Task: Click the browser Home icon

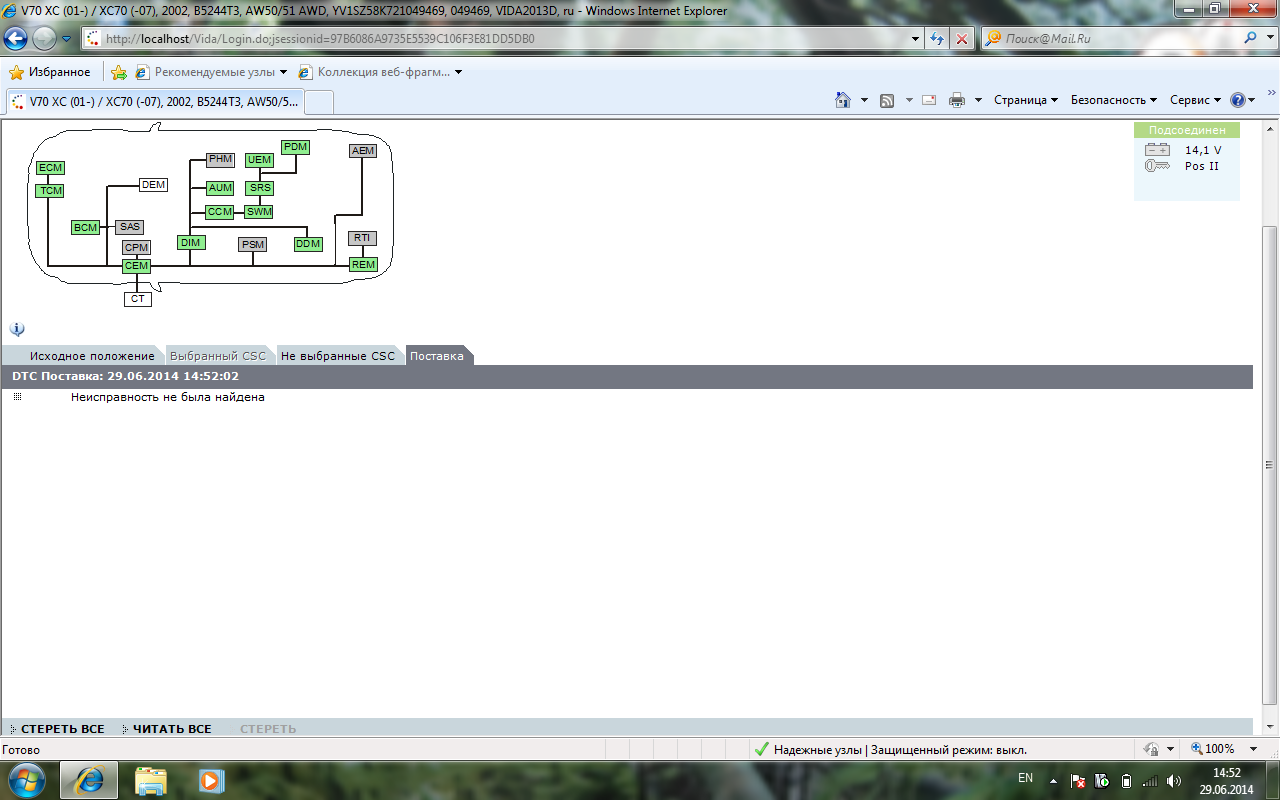Action: pos(843,100)
